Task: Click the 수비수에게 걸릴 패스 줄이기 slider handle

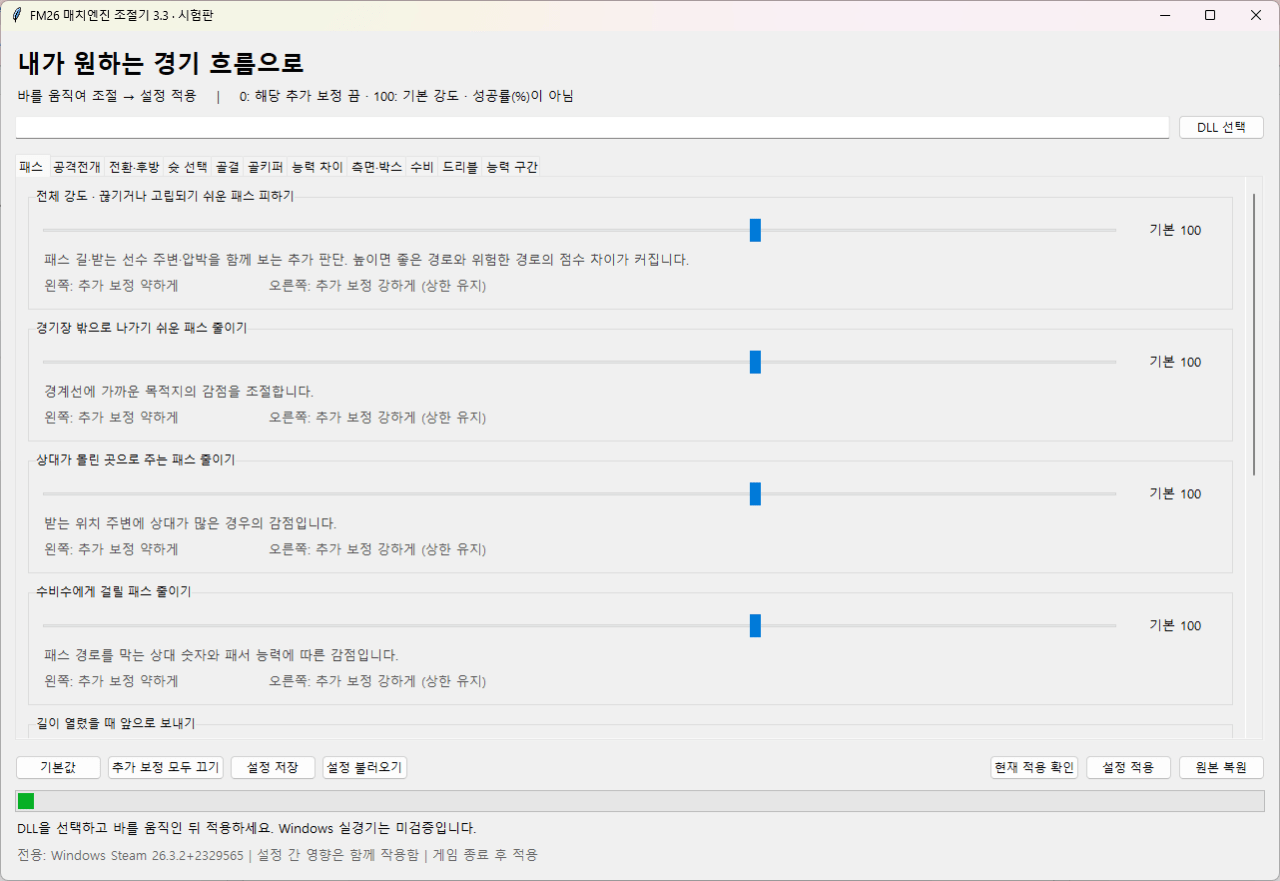Action: tap(755, 626)
